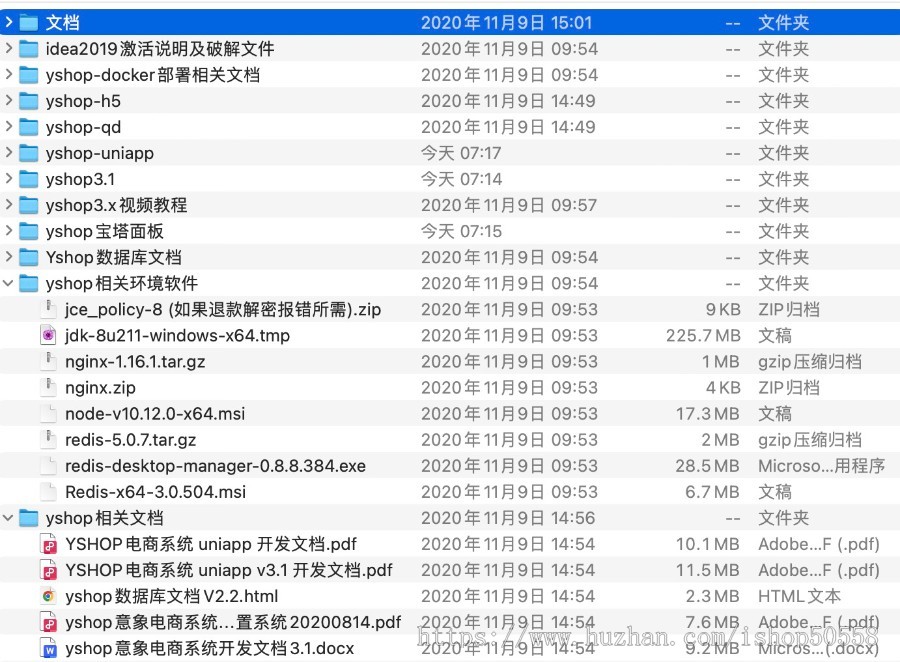Select the yshop数据库文档V2.2.html file name
This screenshot has width=900, height=662.
coord(172,596)
